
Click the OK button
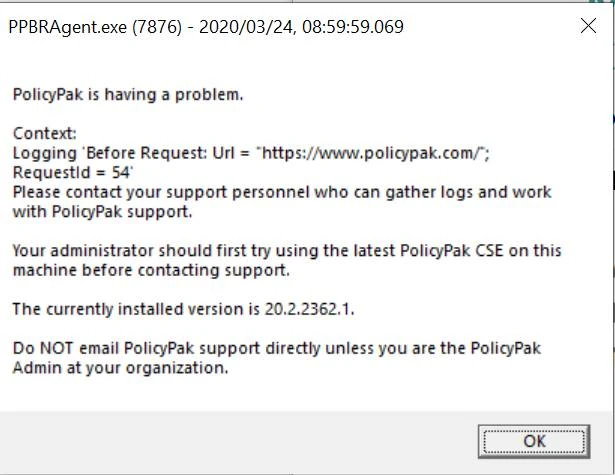pyautogui.click(x=533, y=440)
